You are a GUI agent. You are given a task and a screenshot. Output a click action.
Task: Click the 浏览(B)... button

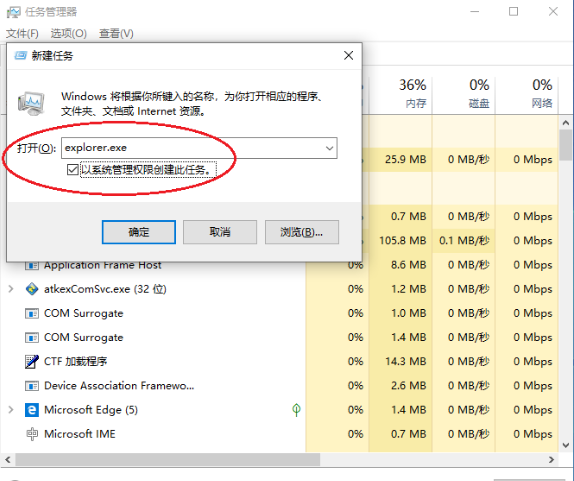pyautogui.click(x=302, y=232)
